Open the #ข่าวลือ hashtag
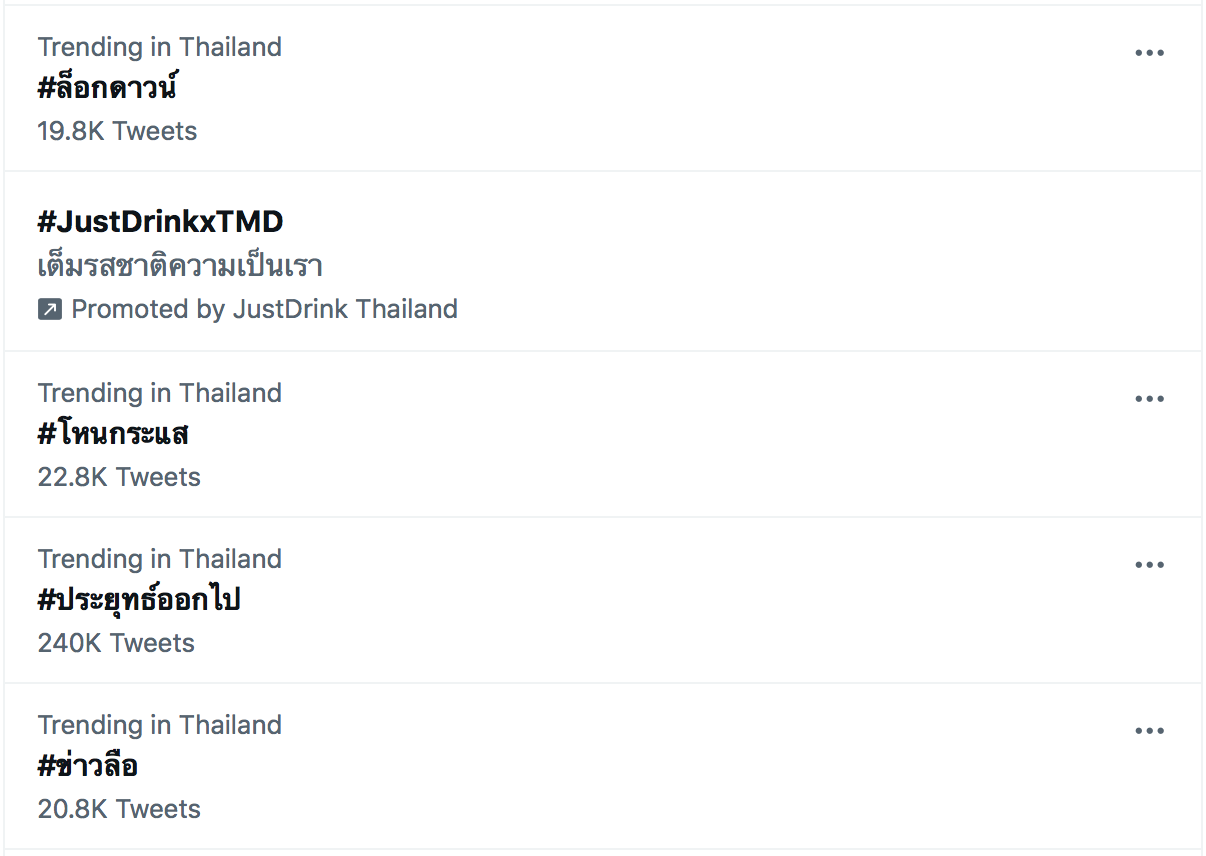 click(x=88, y=767)
